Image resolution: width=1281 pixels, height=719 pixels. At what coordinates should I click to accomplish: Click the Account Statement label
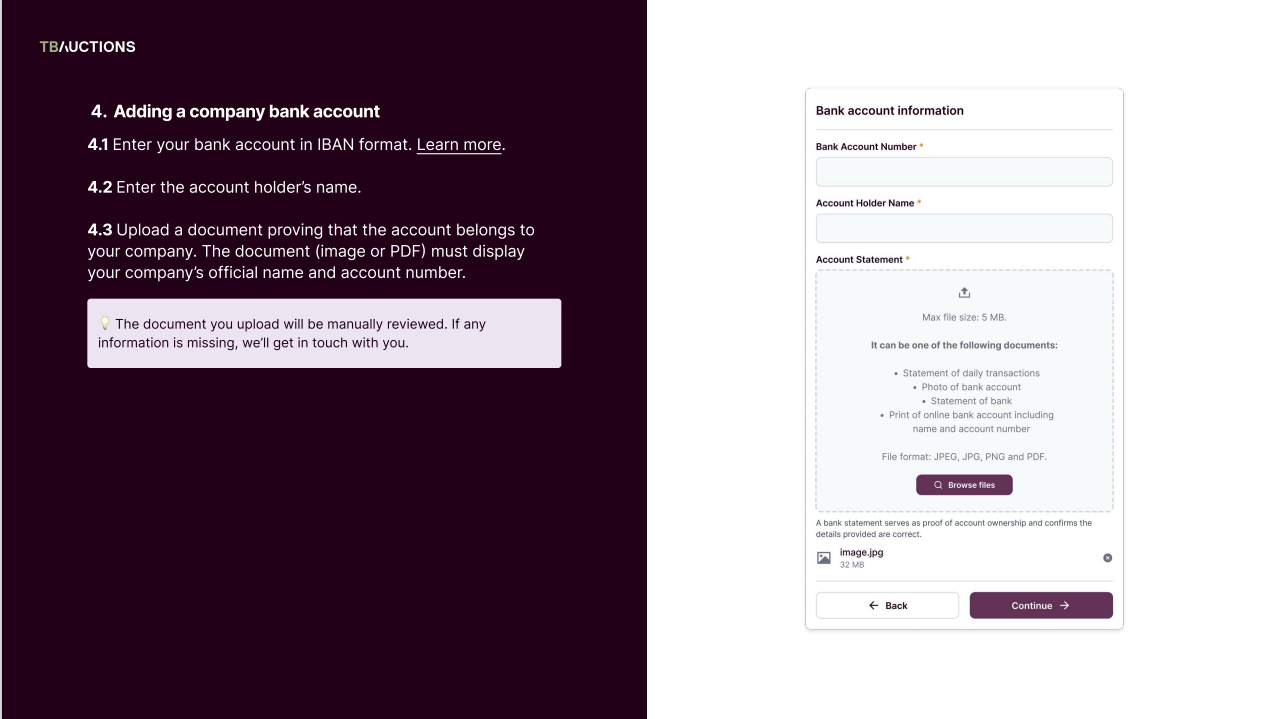859,260
